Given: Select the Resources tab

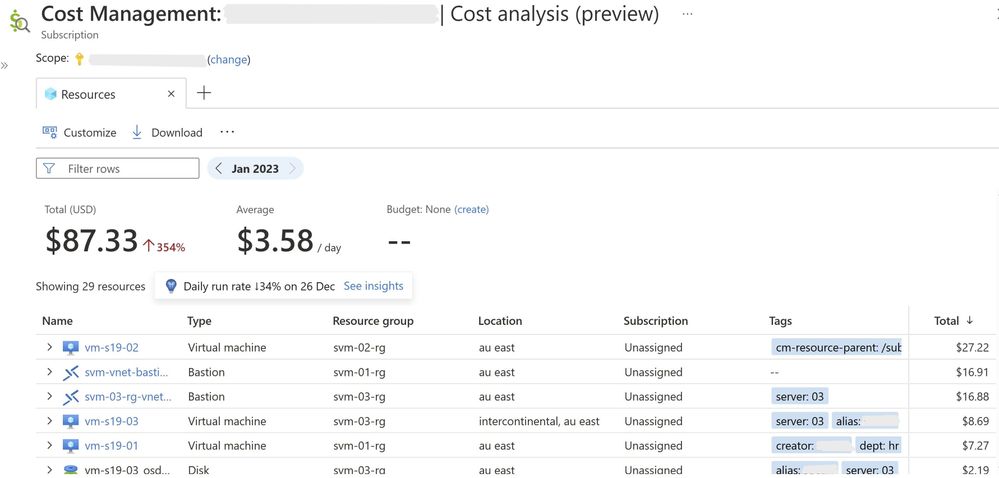Looking at the screenshot, I should (x=88, y=94).
